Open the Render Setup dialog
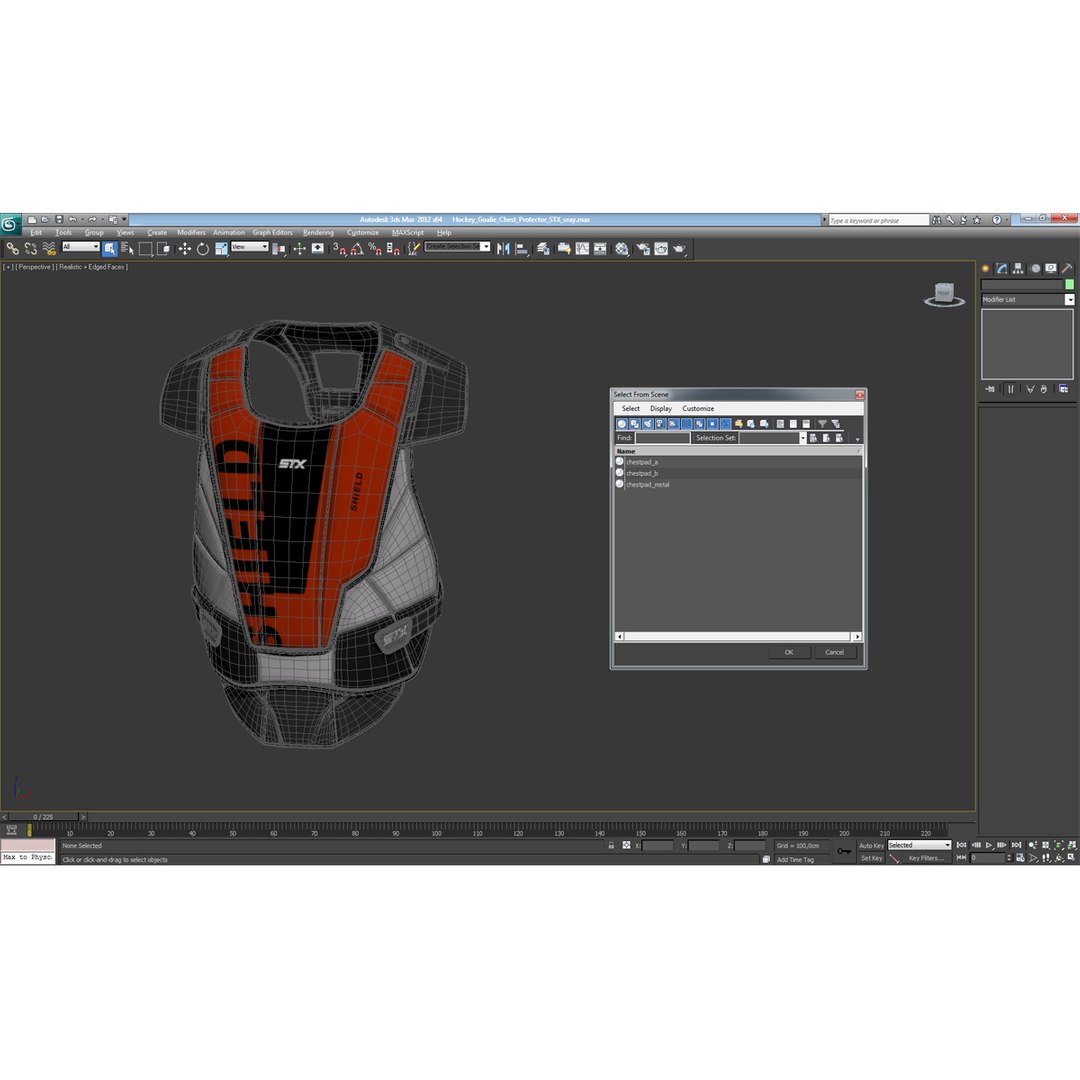 pos(643,249)
